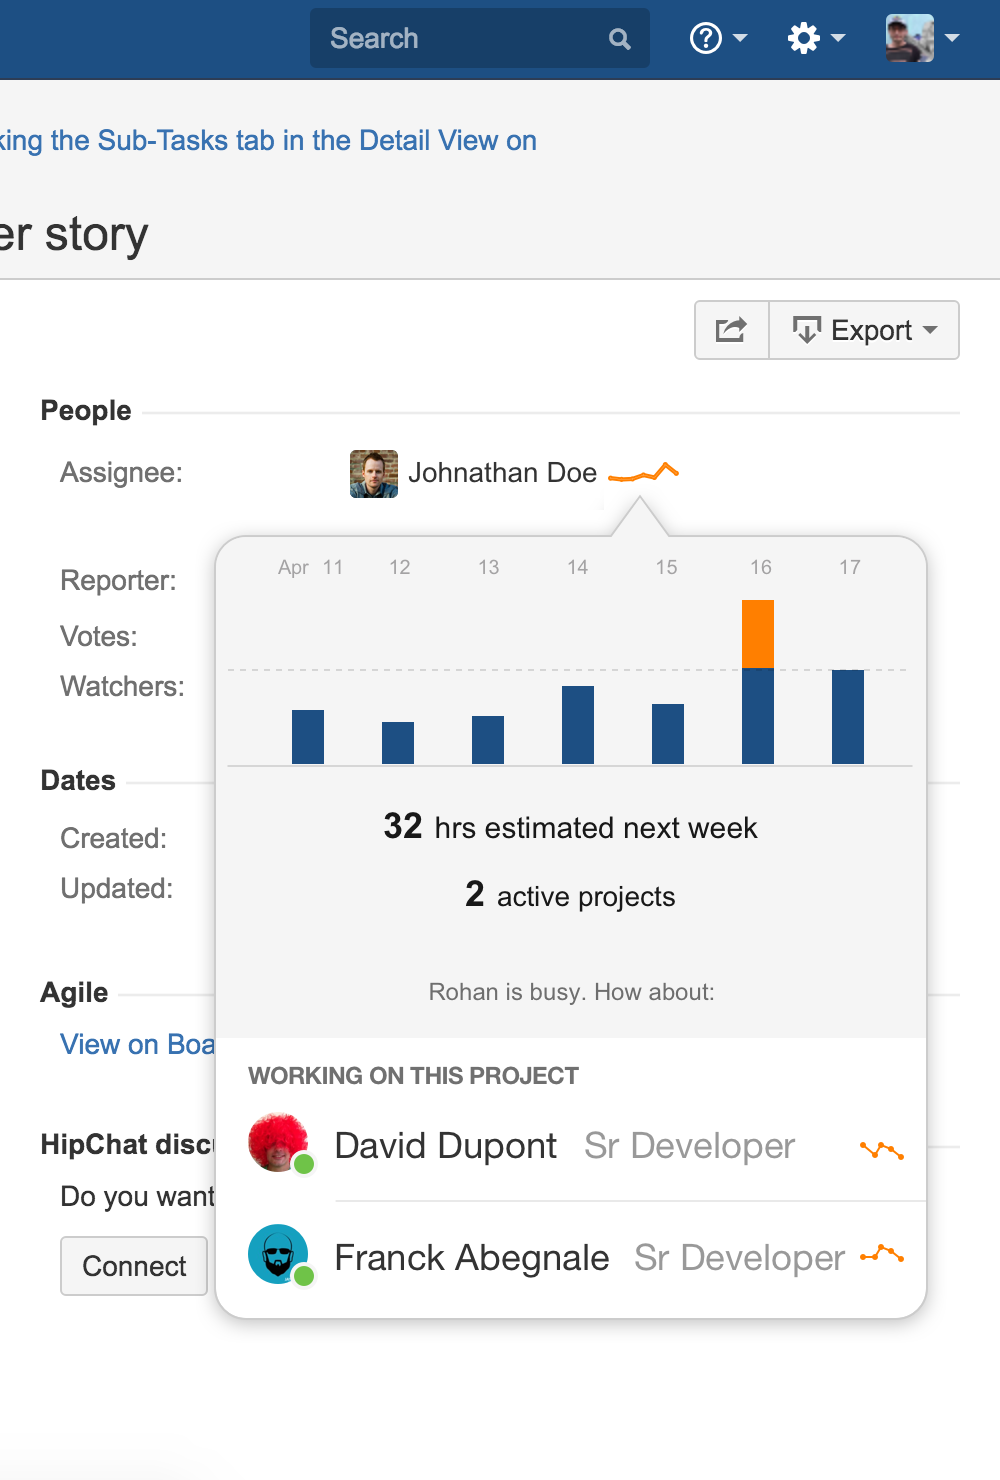The width and height of the screenshot is (1000, 1480).
Task: Open the help question mark icon
Action: [x=705, y=38]
